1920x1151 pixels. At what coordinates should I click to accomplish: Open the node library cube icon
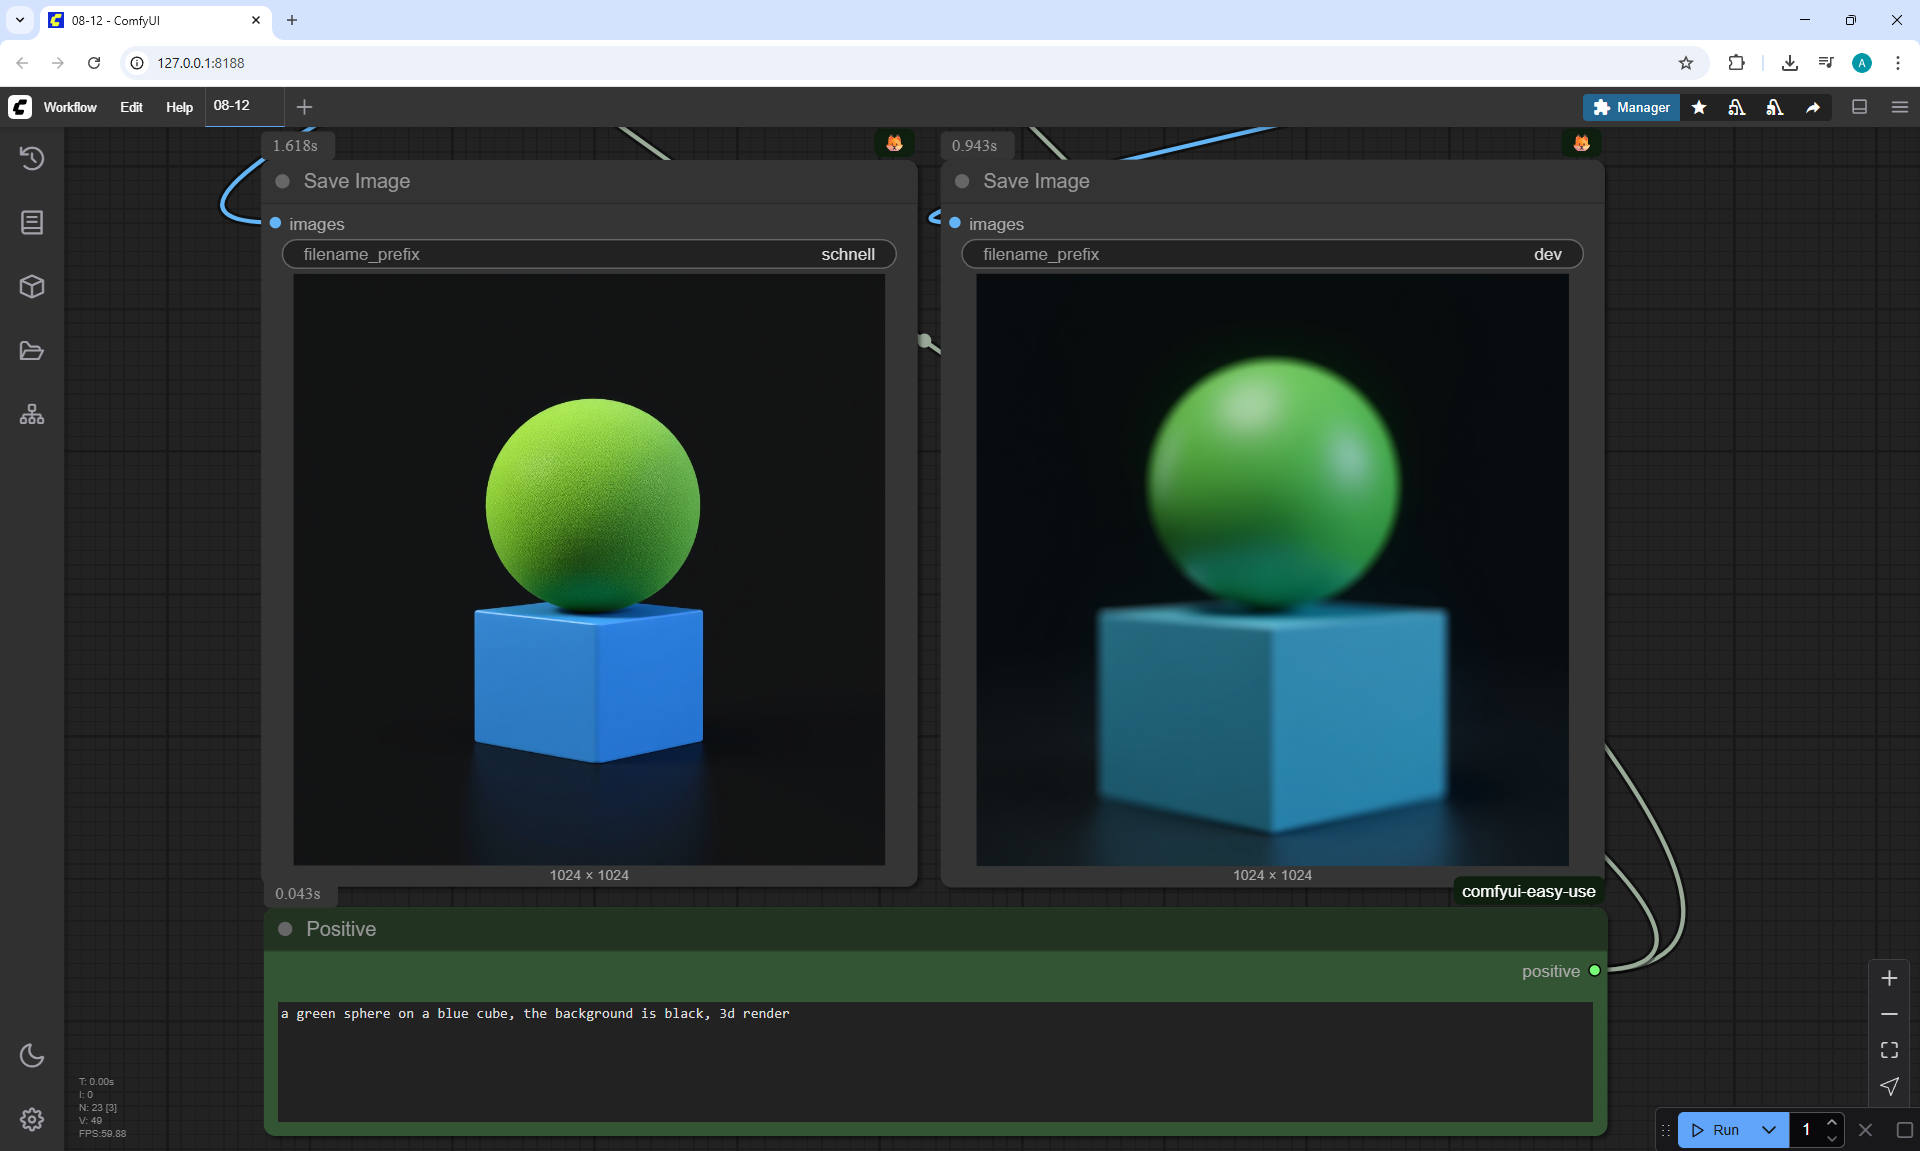pos(32,287)
